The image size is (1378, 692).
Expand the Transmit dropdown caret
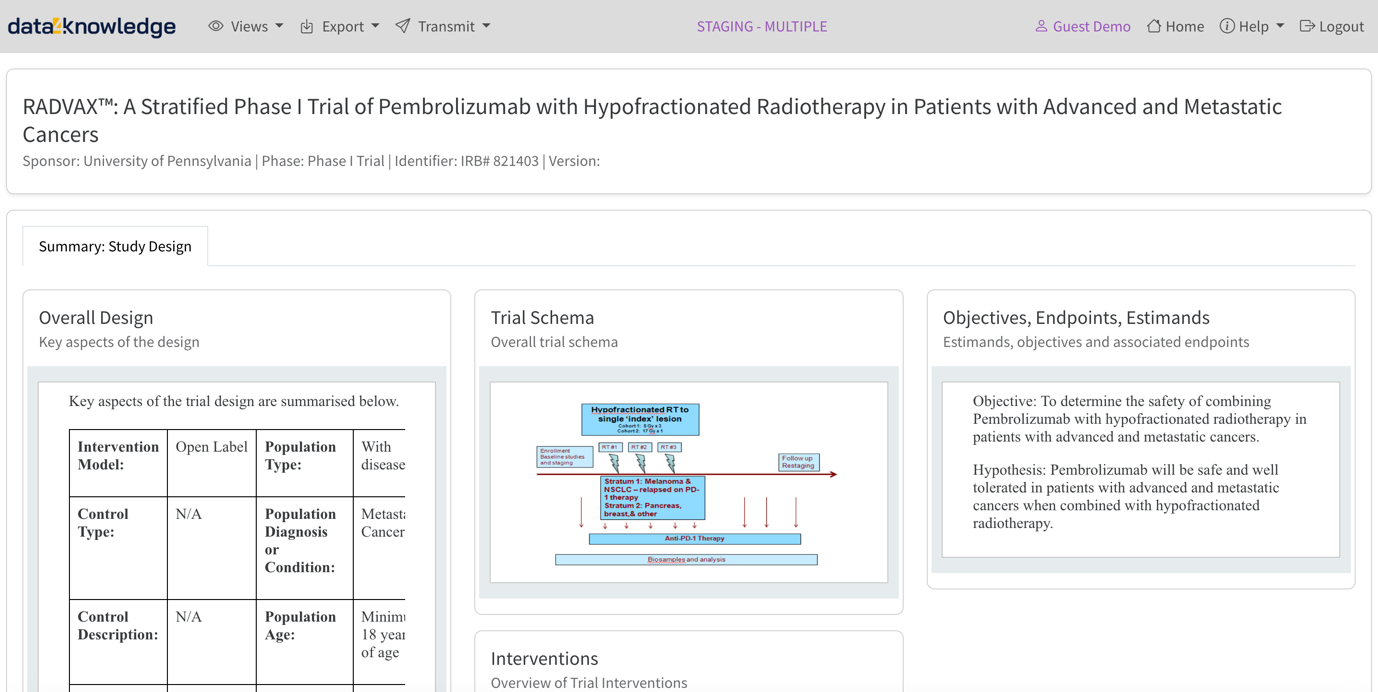(486, 26)
